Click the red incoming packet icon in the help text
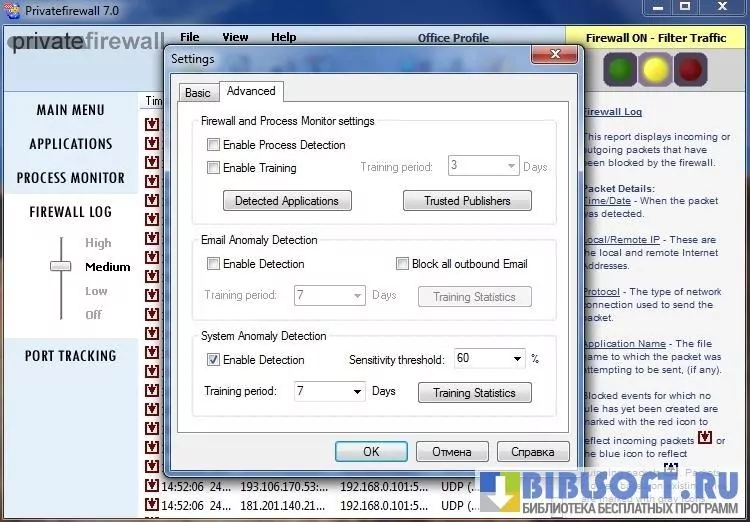The width and height of the screenshot is (750, 522). pyautogui.click(x=704, y=439)
